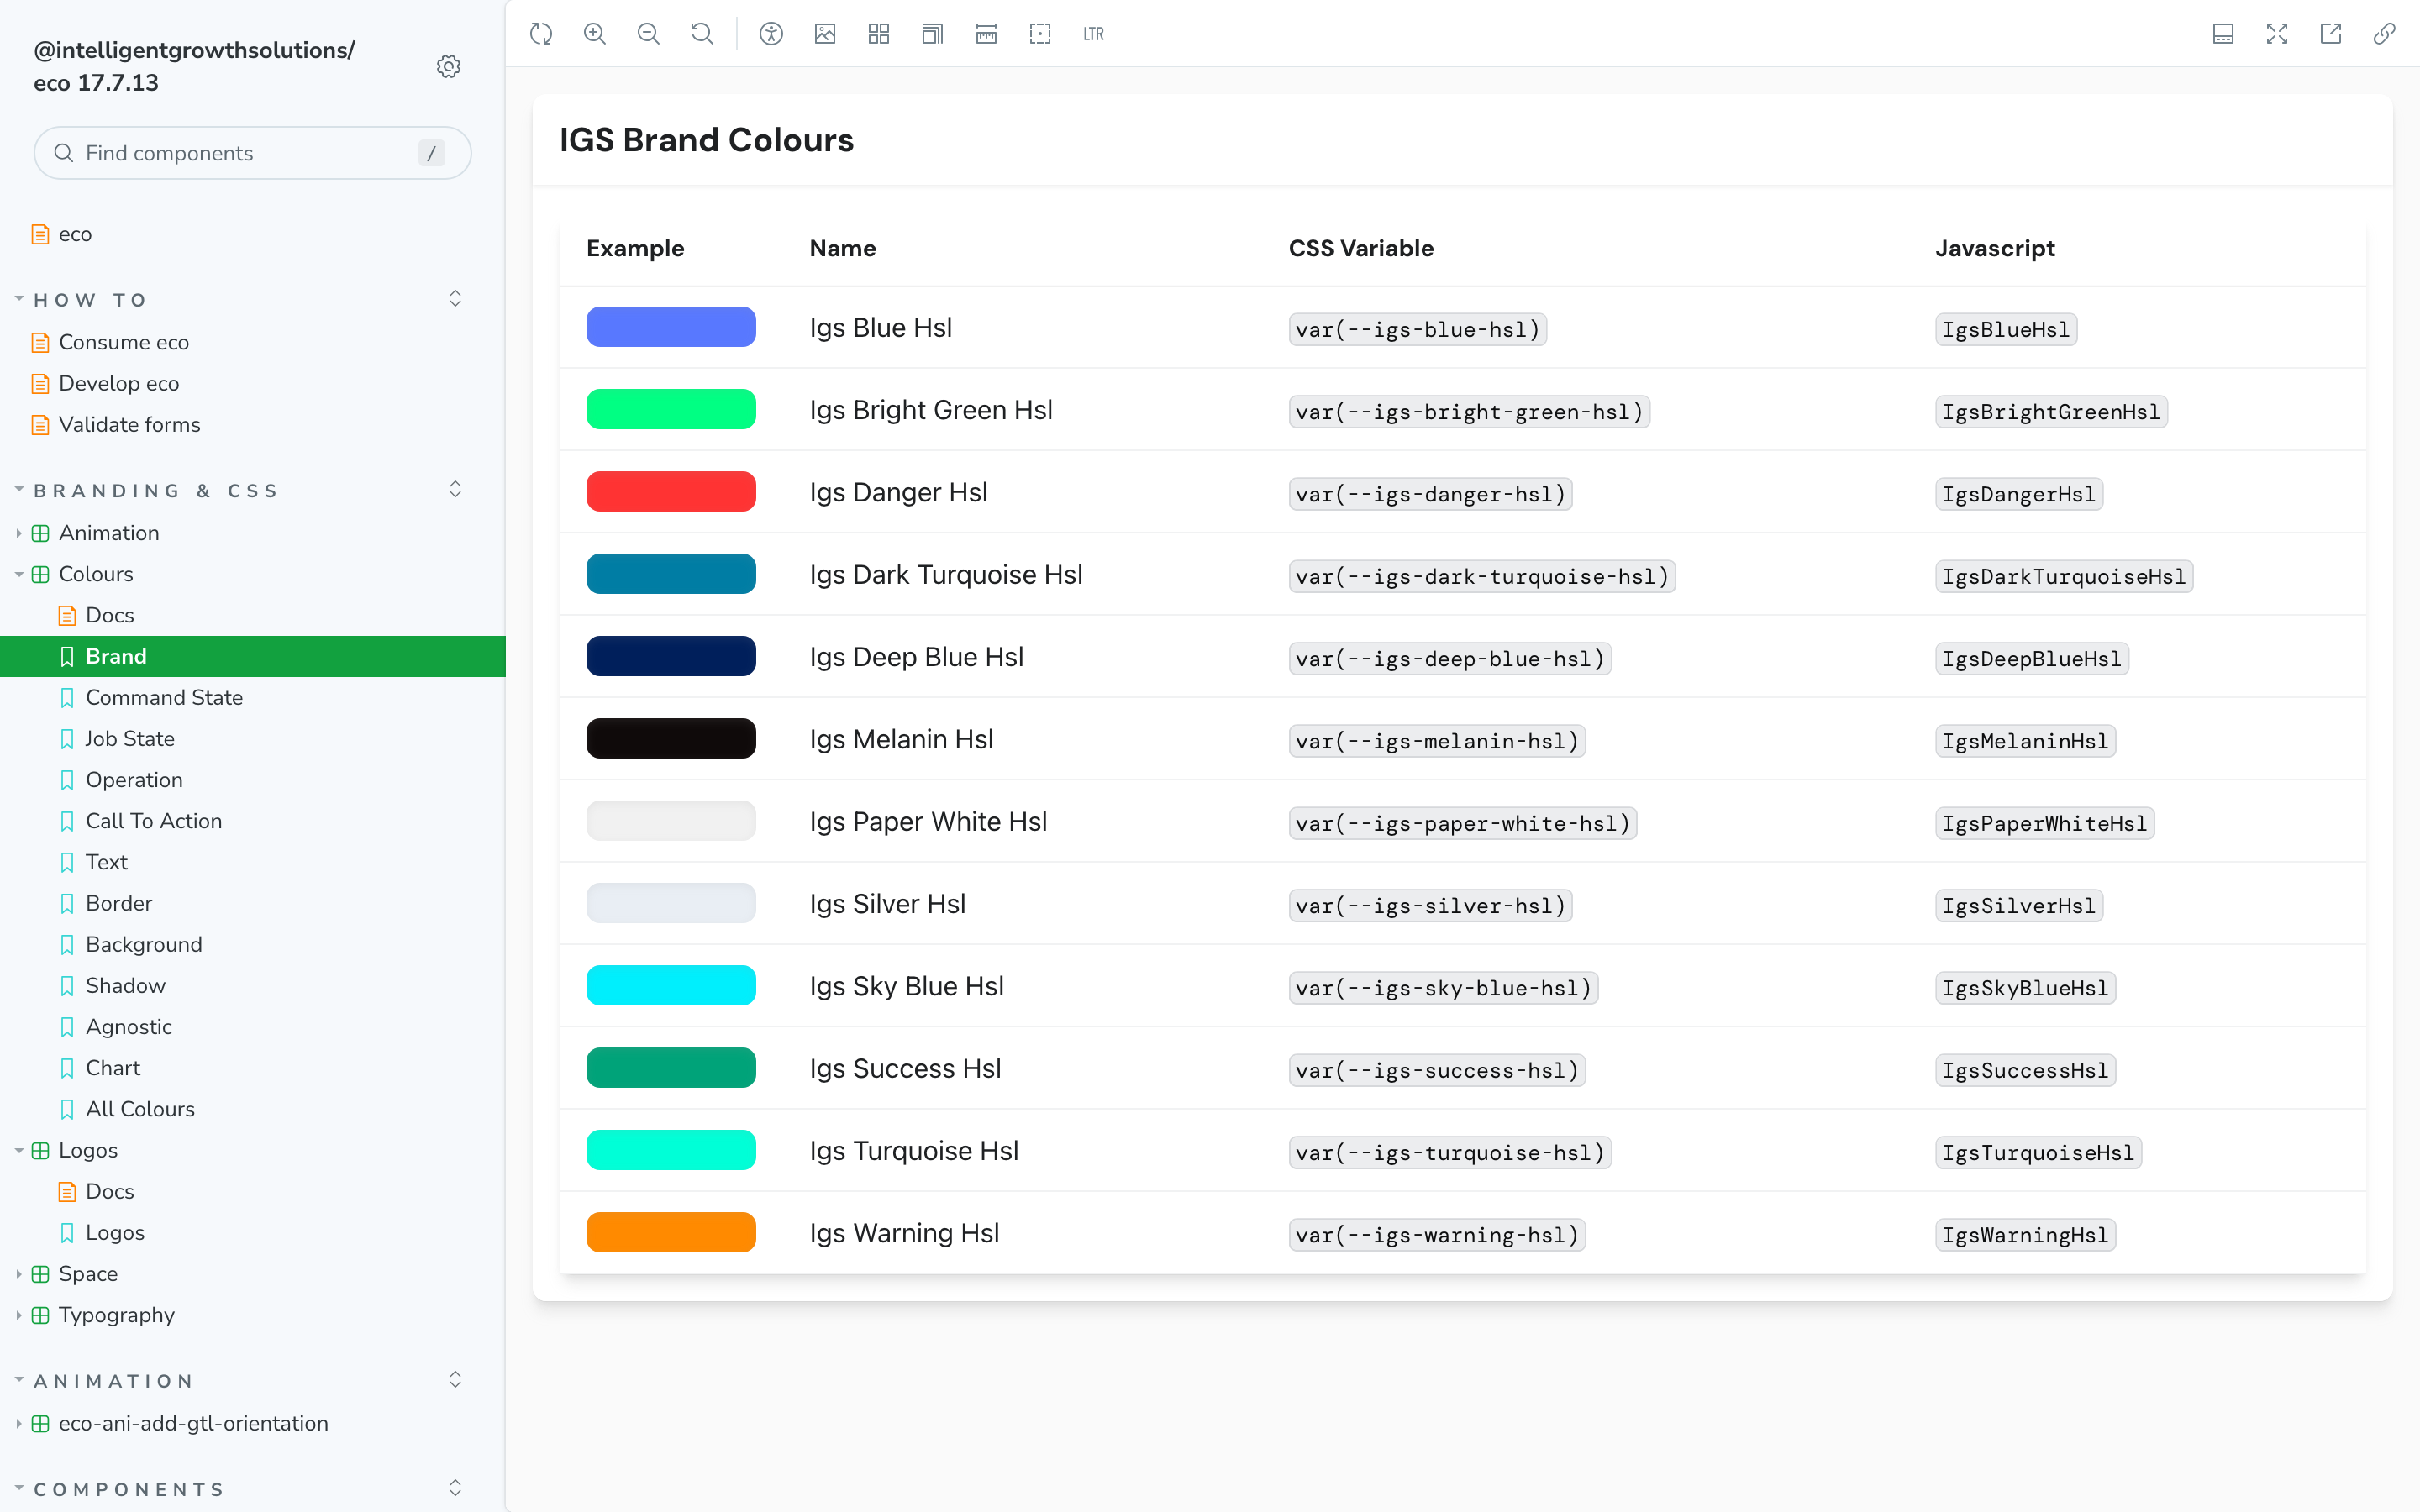Screen dimensions: 2420x1512
Task: Expand the Space component group
Action: click(88, 1273)
